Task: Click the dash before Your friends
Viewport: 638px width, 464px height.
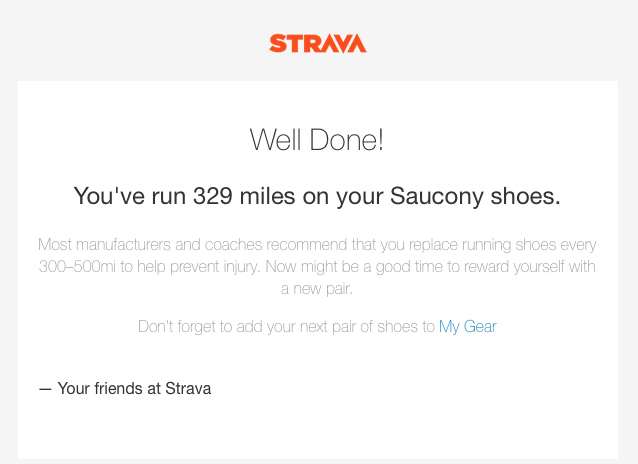Action: [x=45, y=389]
